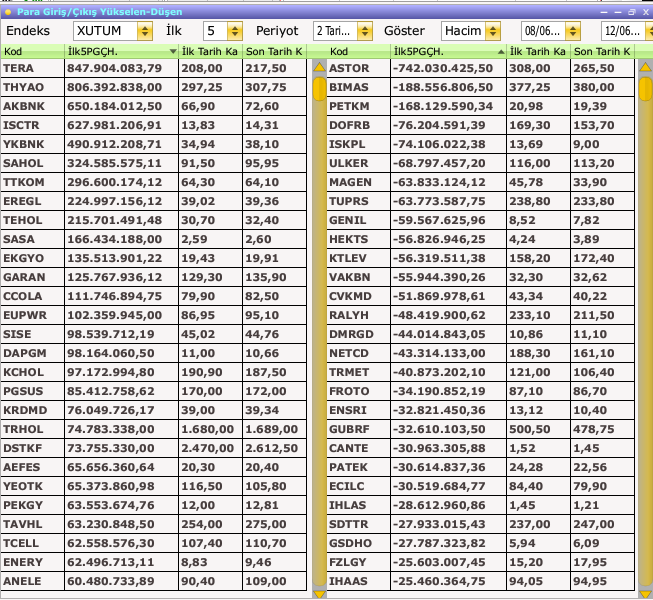The image size is (653, 600).
Task: Click KTLEV value -56.319.511,38
Action: 439,259
